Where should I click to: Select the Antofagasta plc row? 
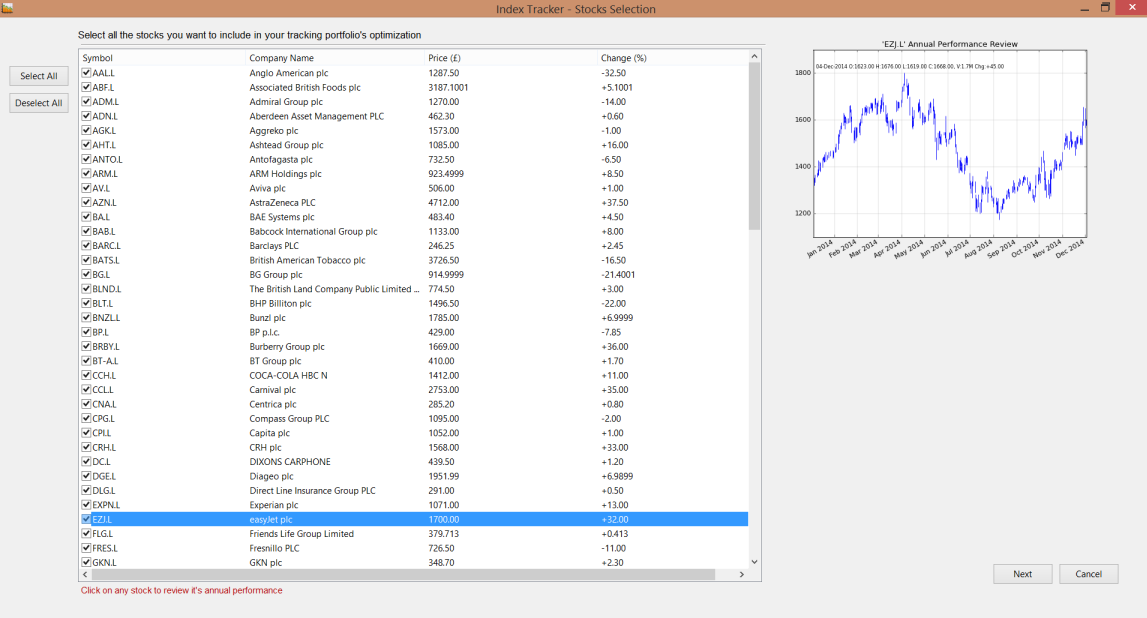(414, 159)
